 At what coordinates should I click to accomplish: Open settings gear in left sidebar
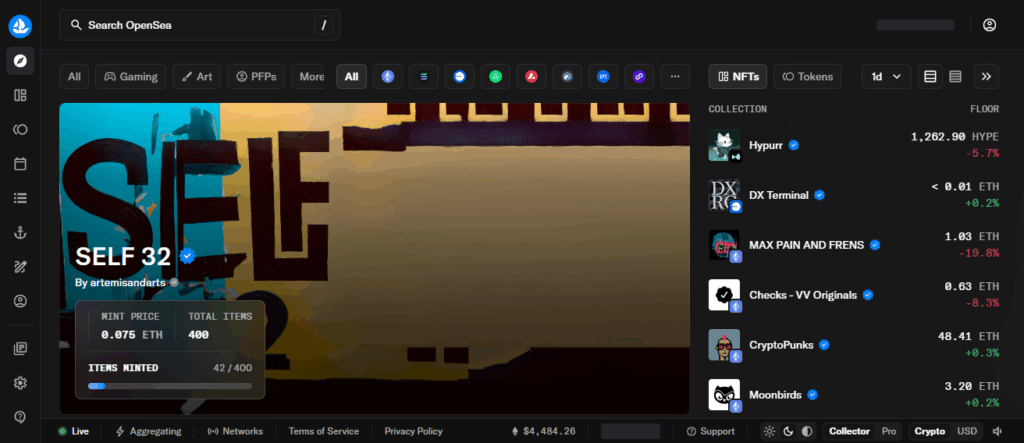click(21, 382)
